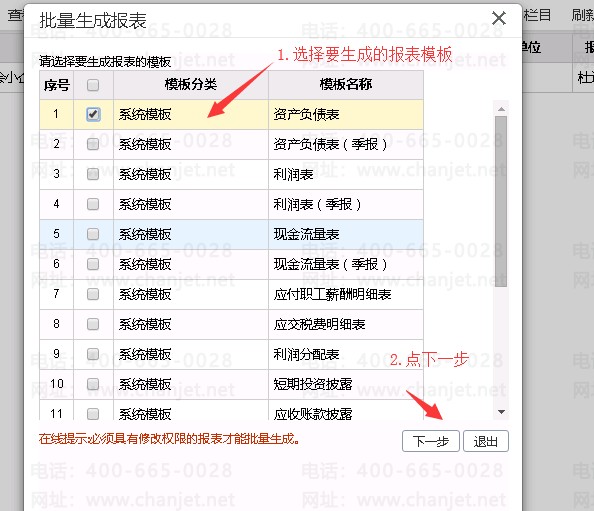Select the 利润分配表 name cell
Viewport: 594px width, 511px height.
pyautogui.click(x=345, y=354)
